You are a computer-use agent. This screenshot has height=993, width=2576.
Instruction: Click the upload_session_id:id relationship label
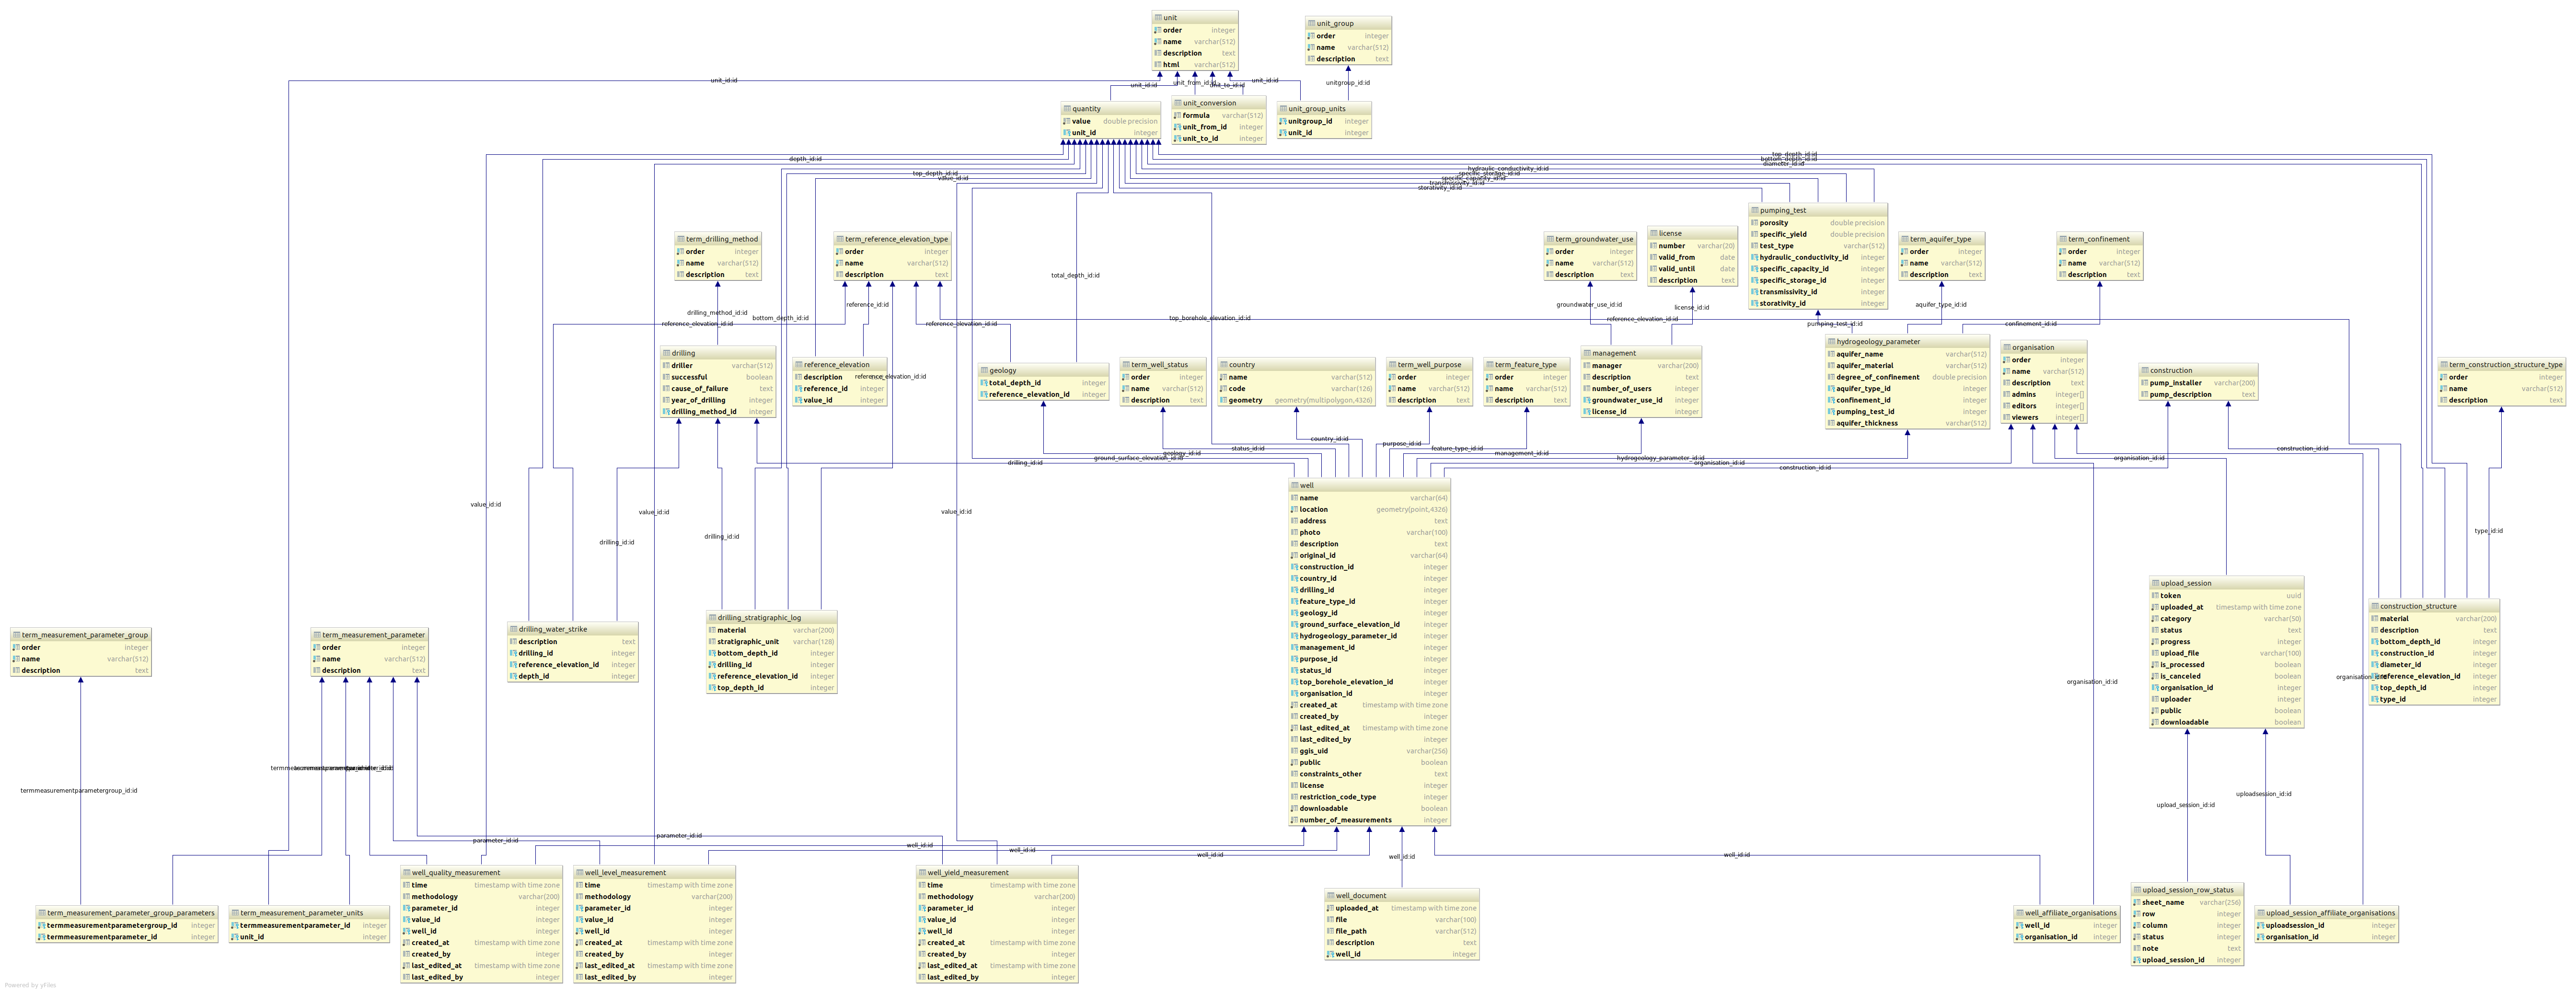pyautogui.click(x=2185, y=805)
